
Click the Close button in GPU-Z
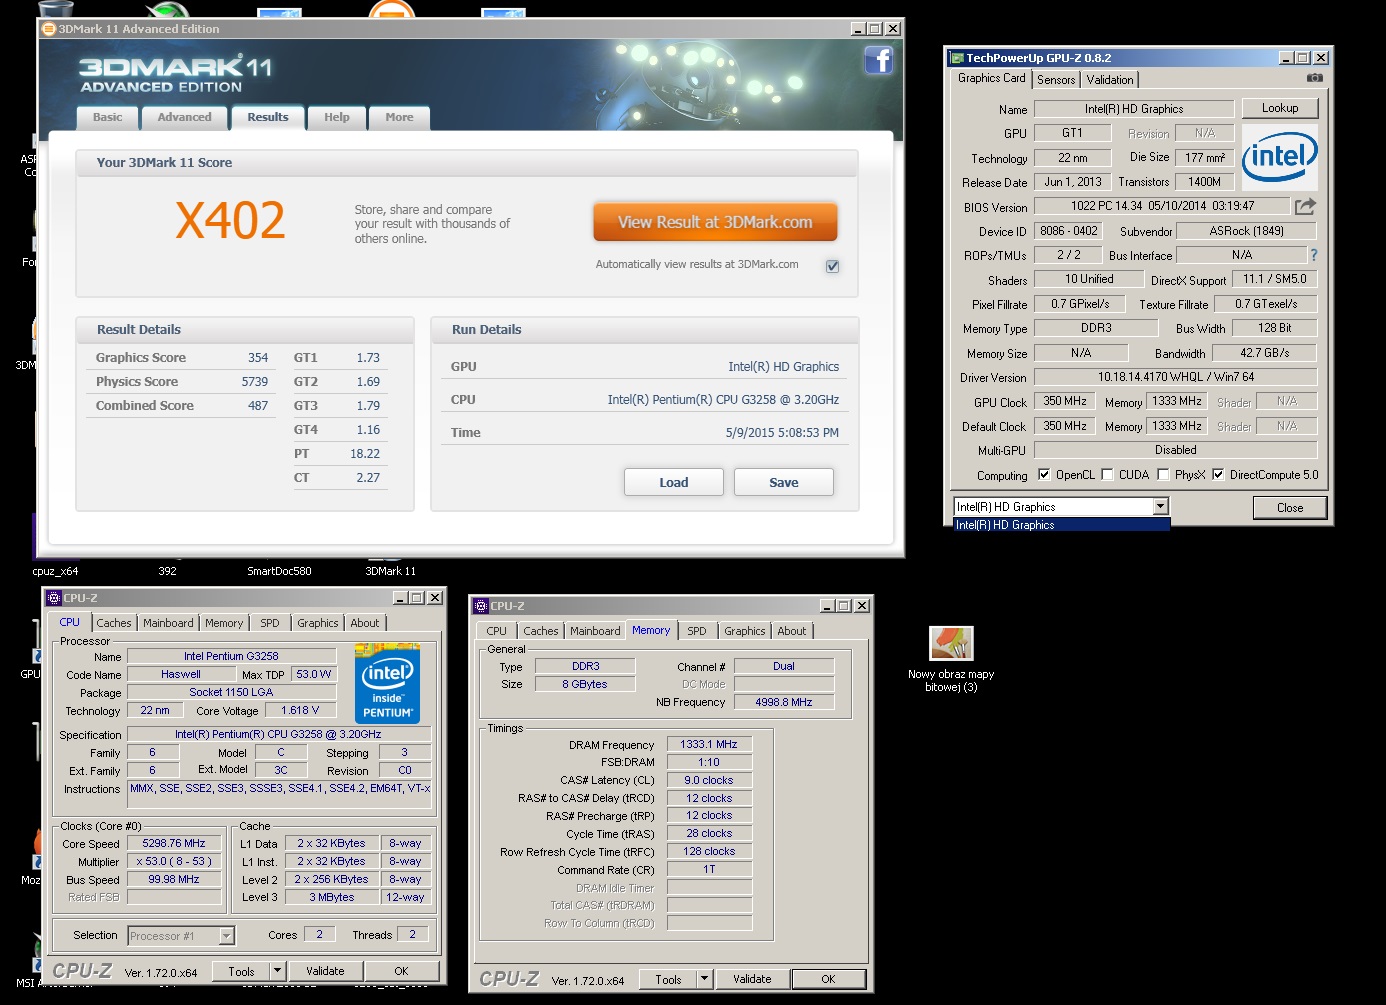(x=1290, y=508)
